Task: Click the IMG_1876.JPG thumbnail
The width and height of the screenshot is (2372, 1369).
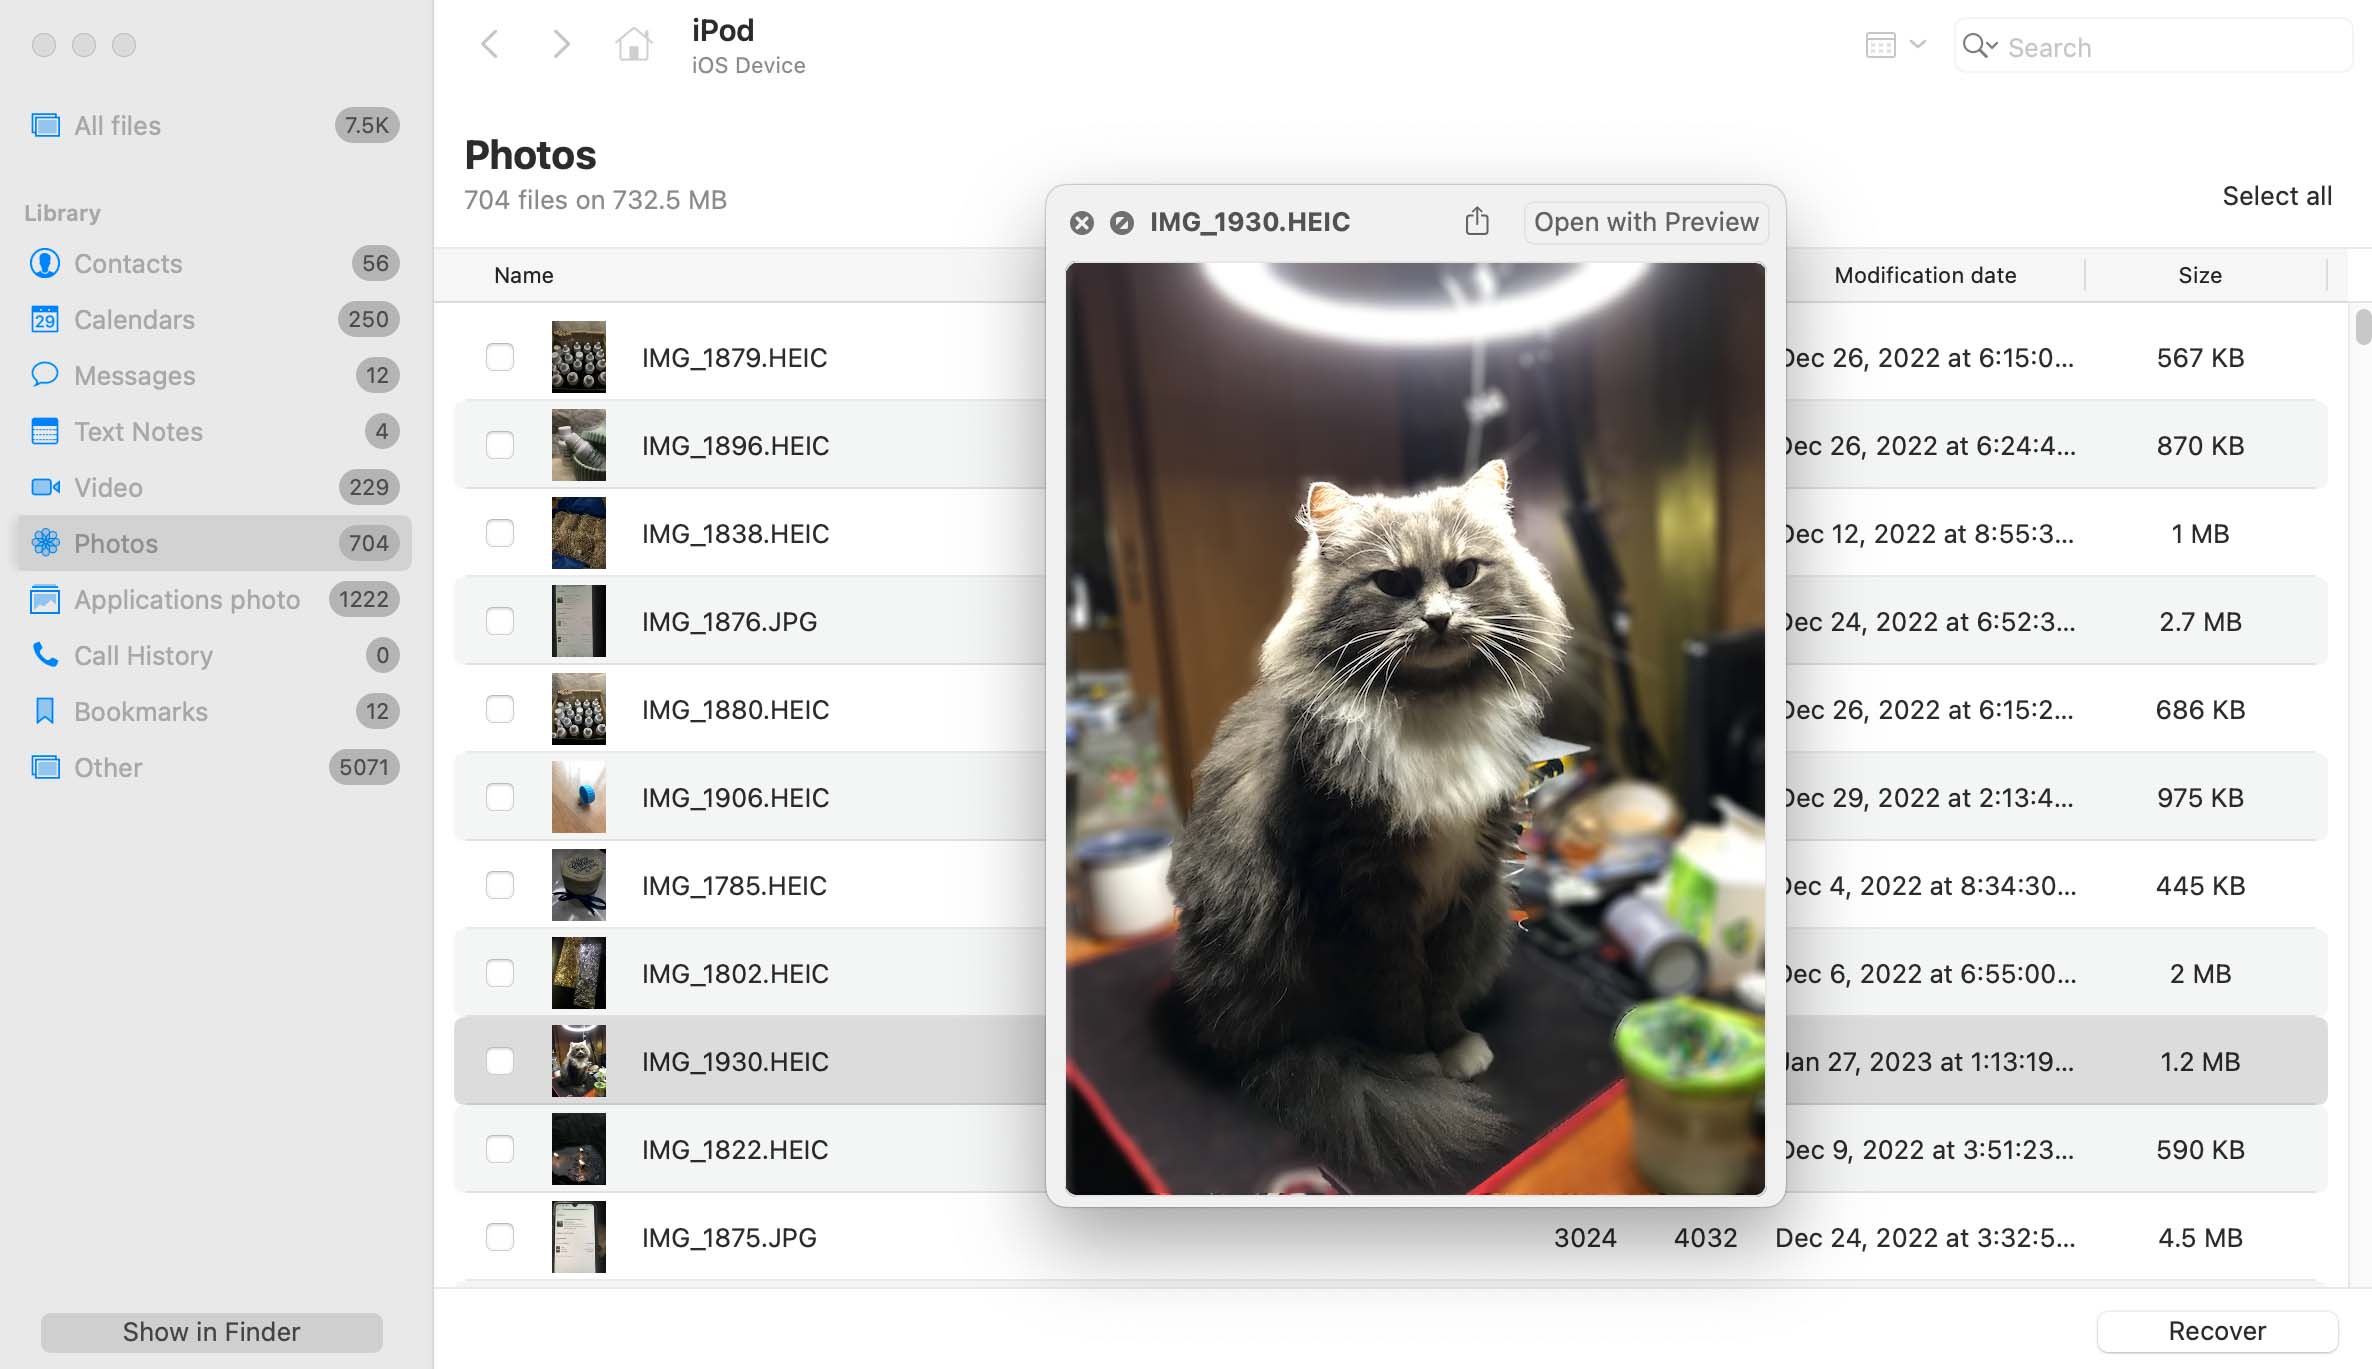Action: coord(579,621)
